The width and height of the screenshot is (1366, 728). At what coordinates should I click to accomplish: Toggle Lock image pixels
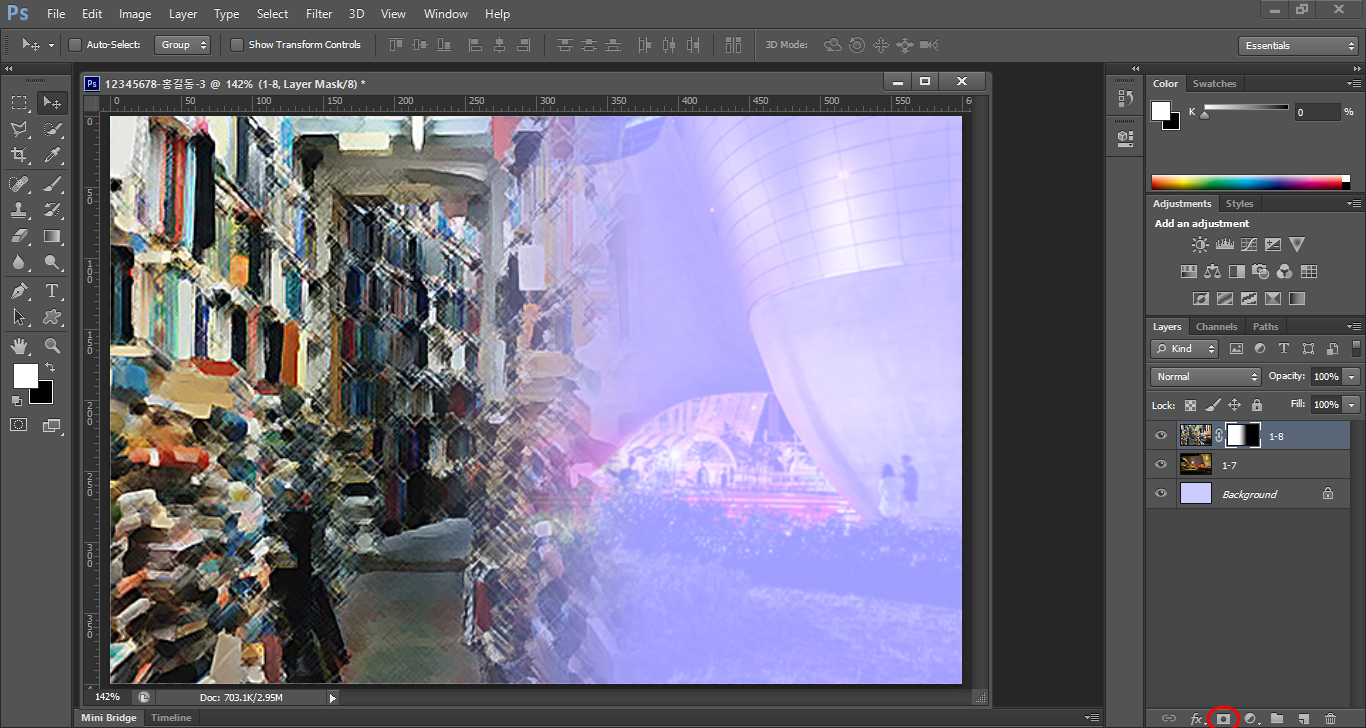1212,405
